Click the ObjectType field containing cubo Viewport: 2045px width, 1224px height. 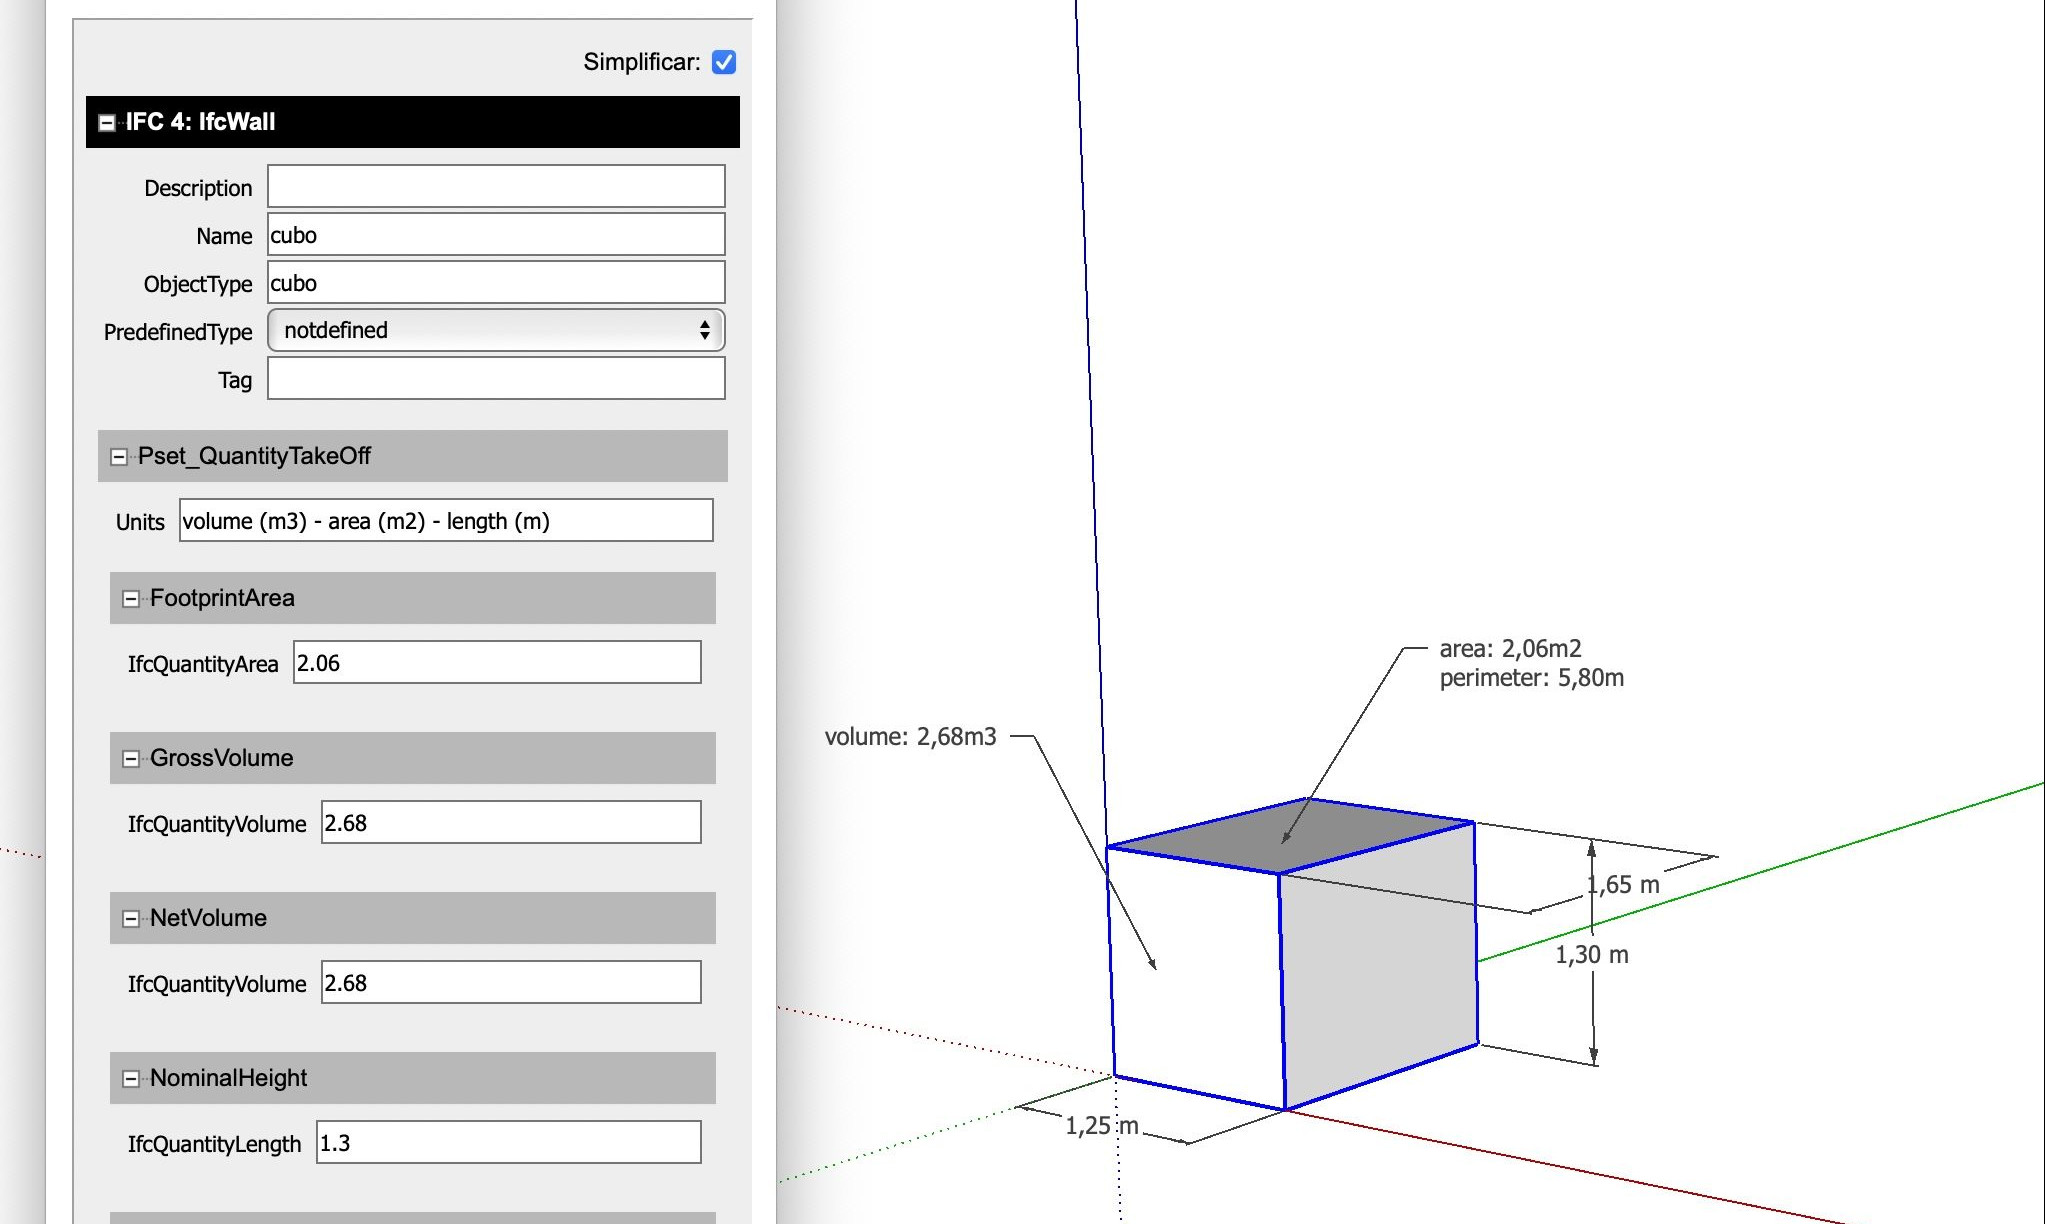(x=496, y=282)
